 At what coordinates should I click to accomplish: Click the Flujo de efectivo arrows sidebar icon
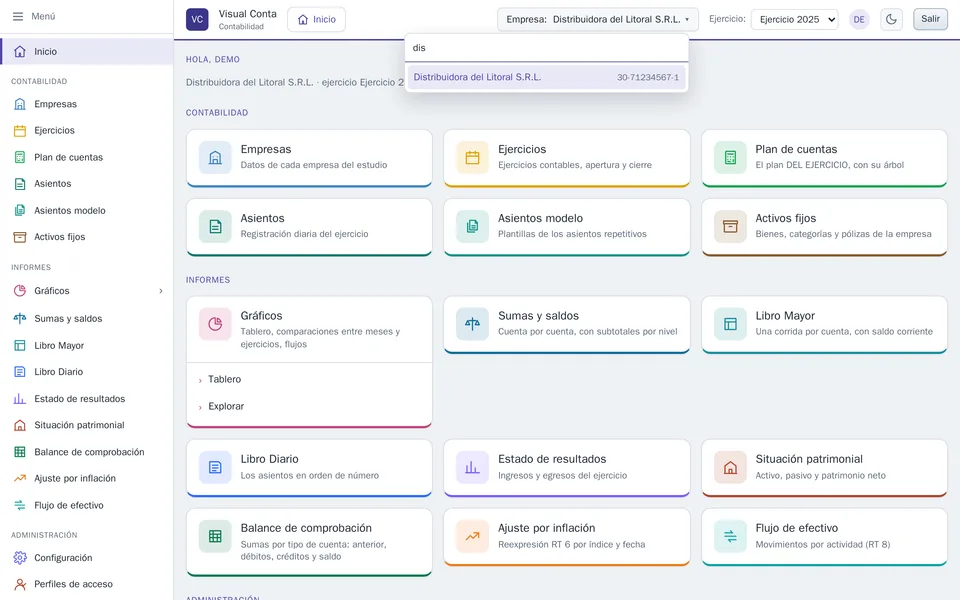tap(20, 505)
